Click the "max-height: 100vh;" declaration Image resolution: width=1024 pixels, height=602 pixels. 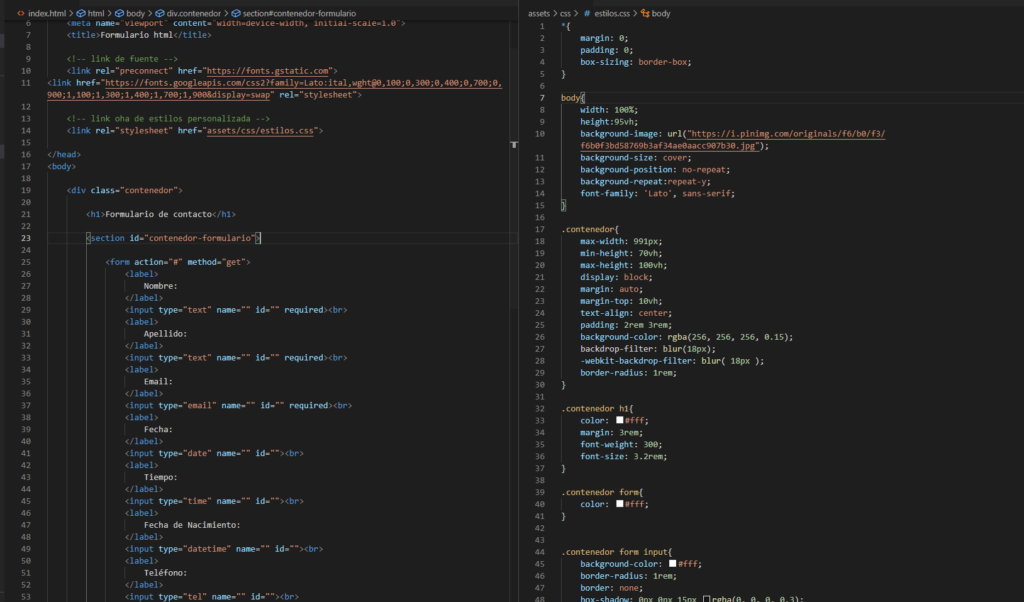tap(624, 266)
